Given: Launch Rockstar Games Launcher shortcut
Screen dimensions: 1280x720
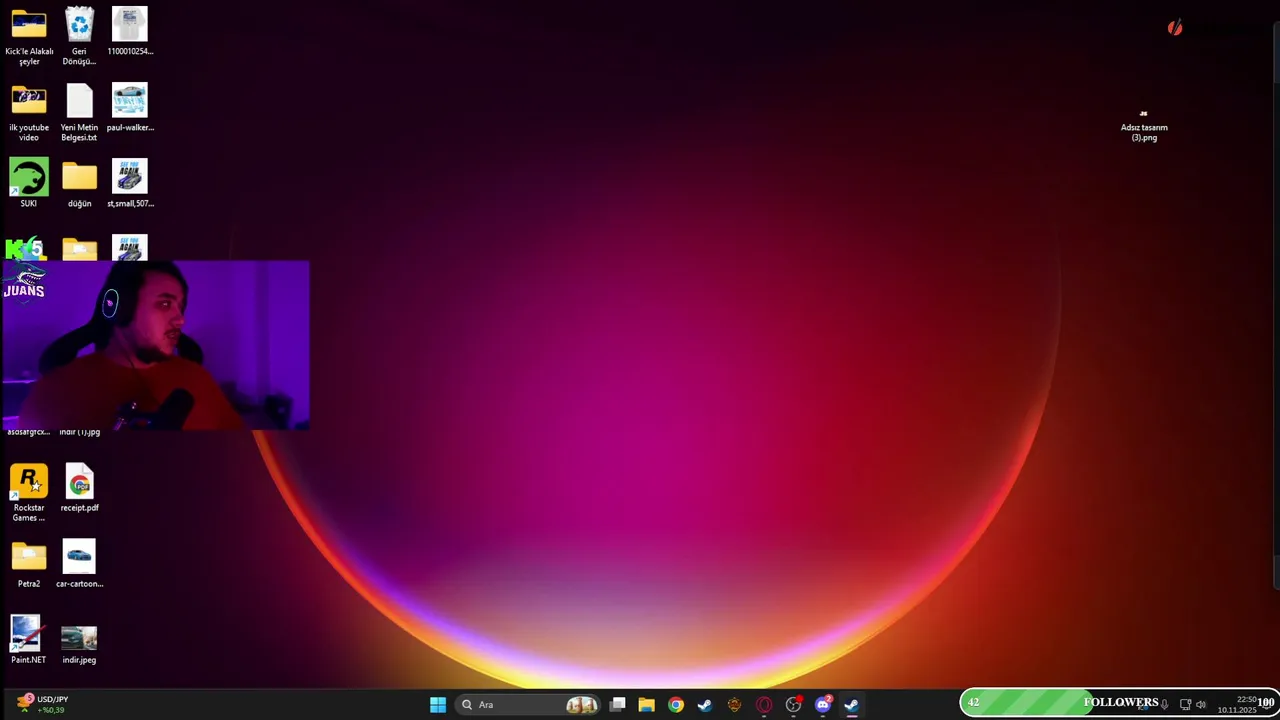Looking at the screenshot, I should point(29,492).
